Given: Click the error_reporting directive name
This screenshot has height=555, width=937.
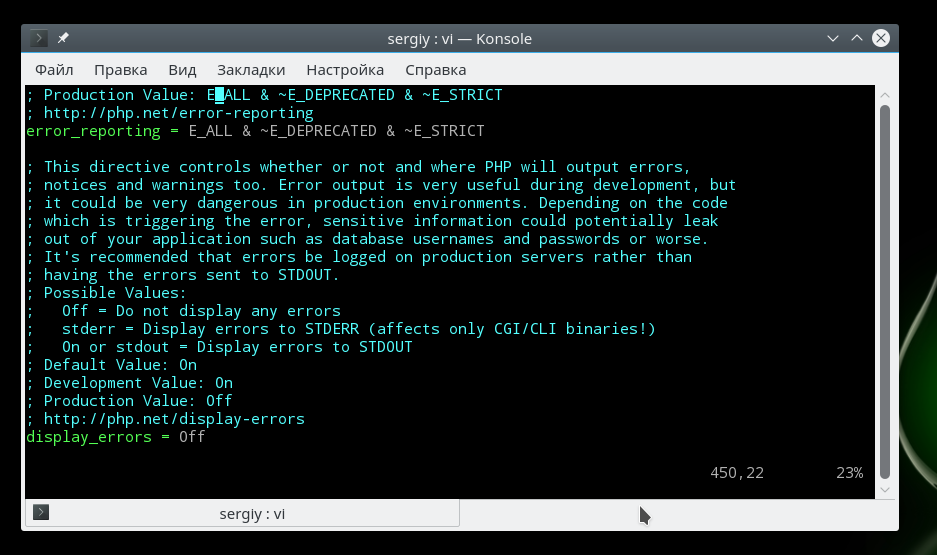Looking at the screenshot, I should pyautogui.click(x=93, y=131).
